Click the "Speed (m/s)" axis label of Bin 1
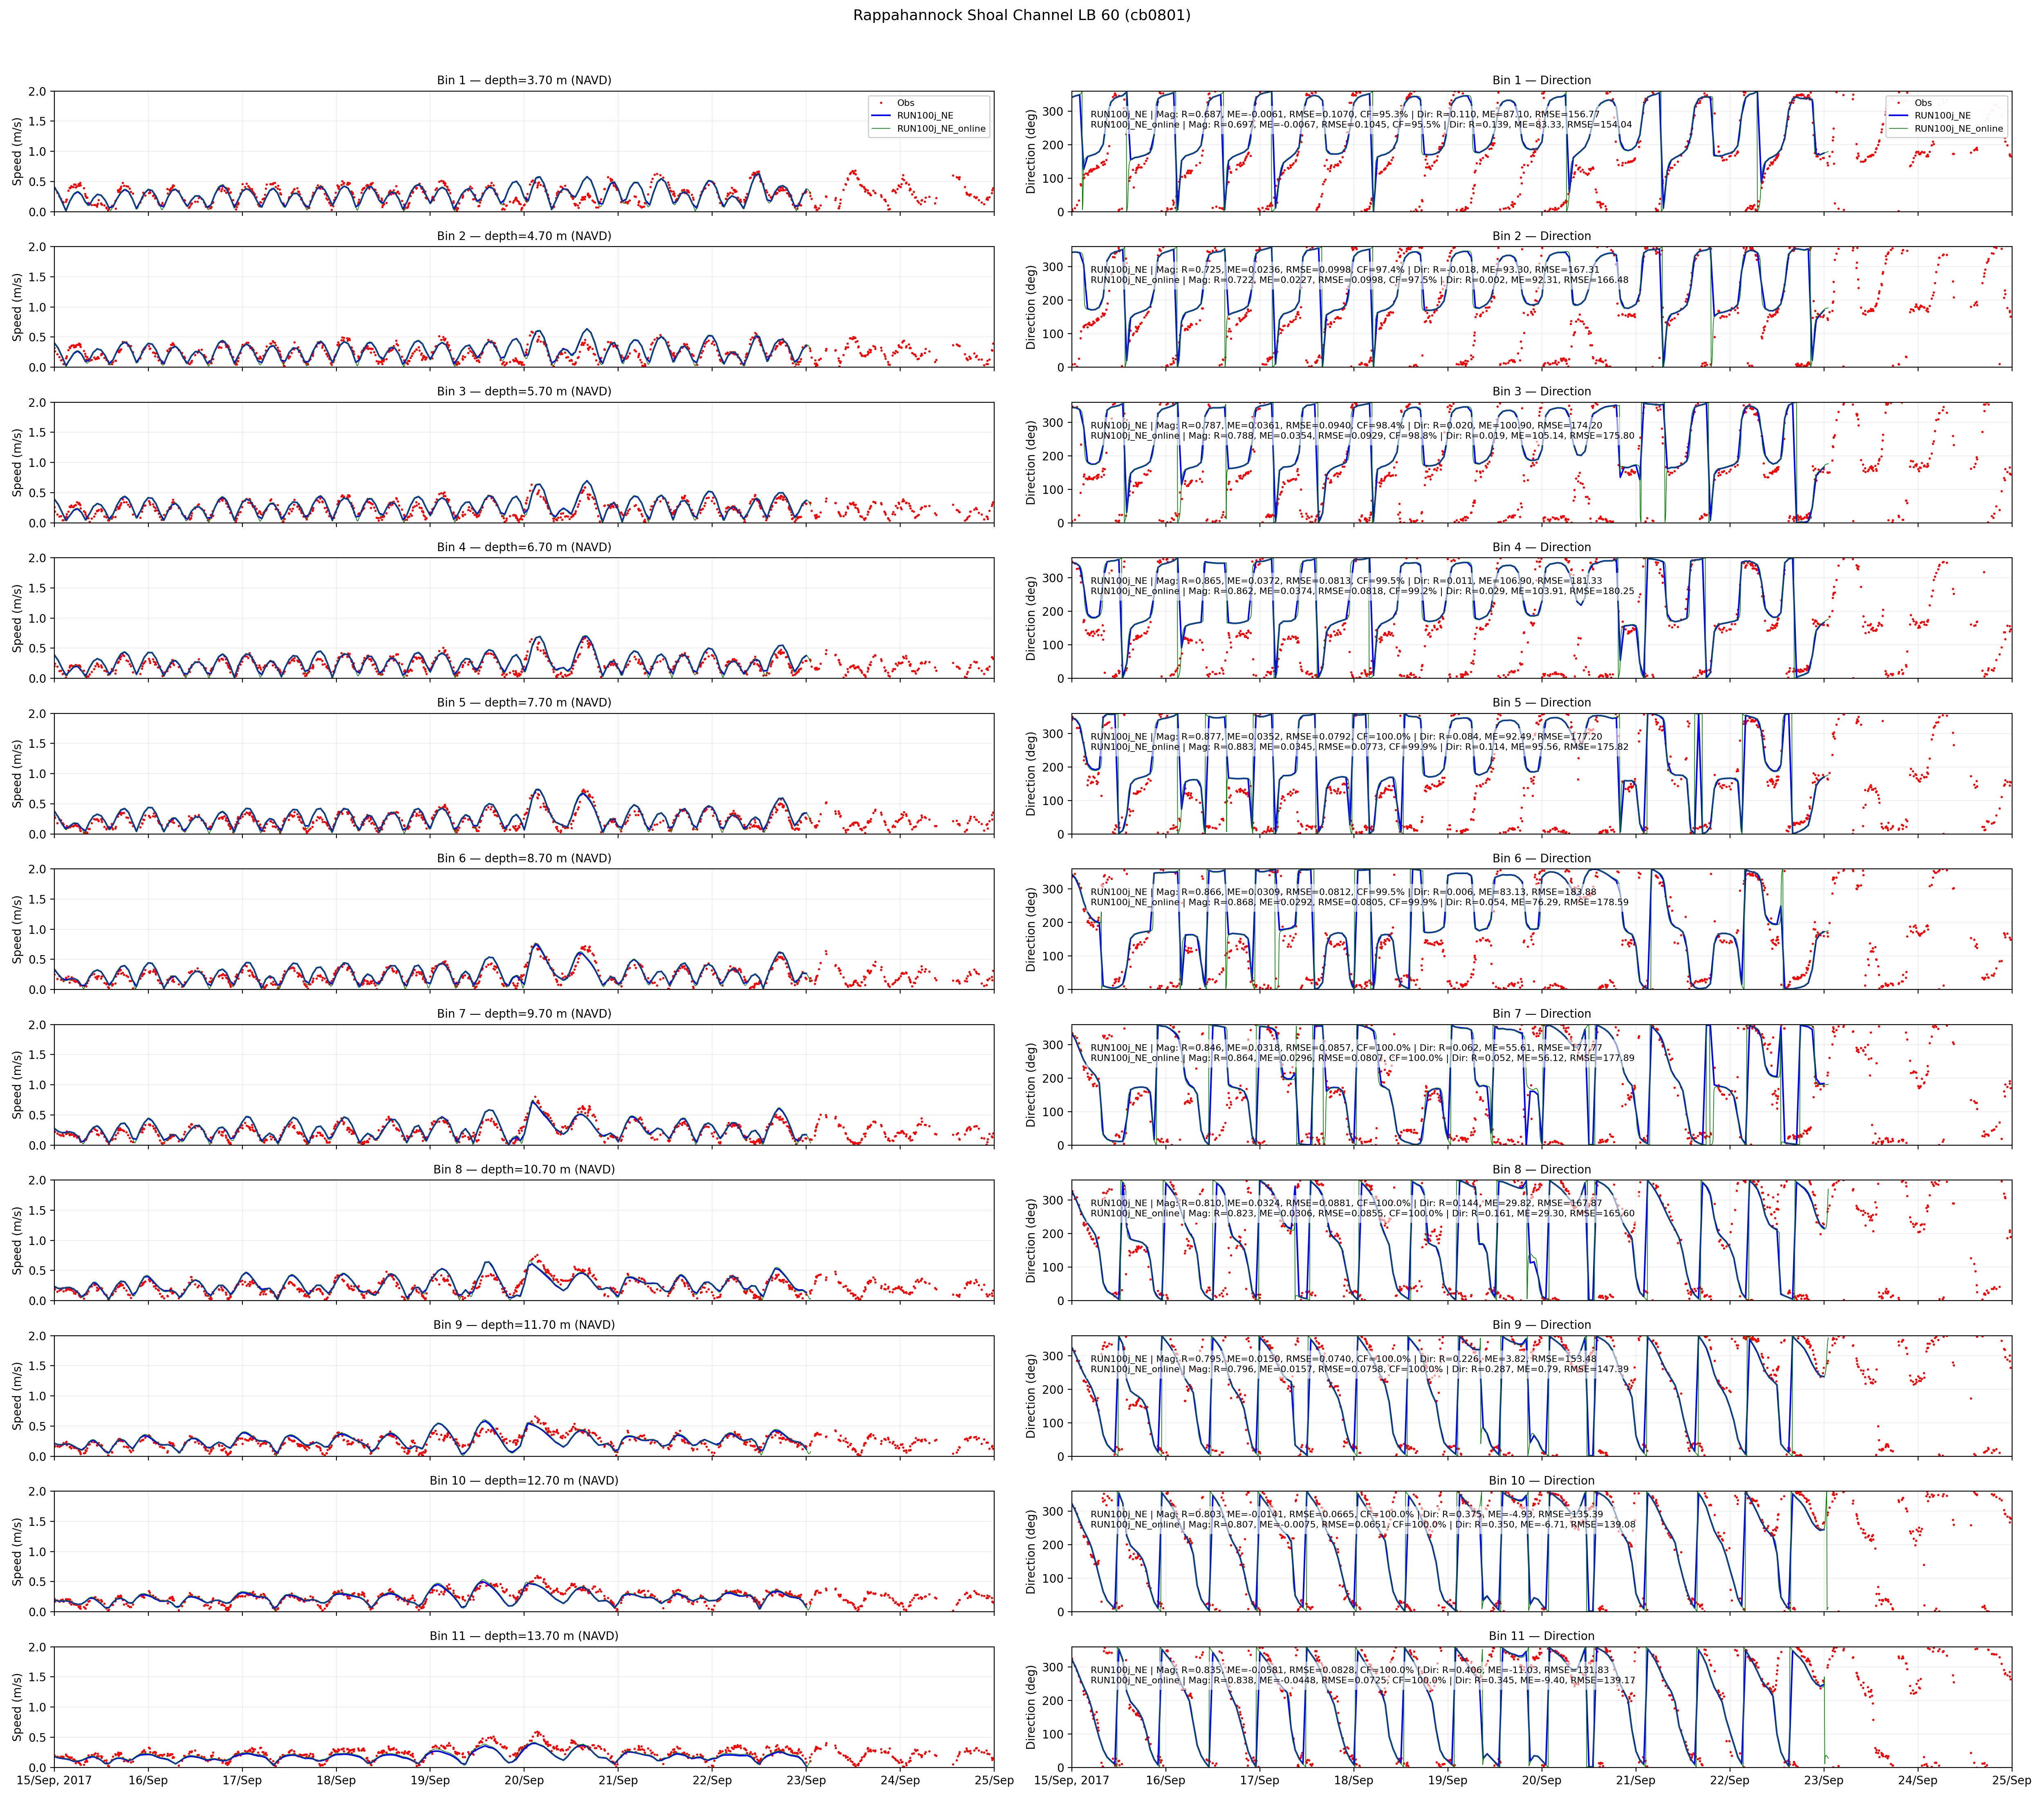 click(x=17, y=151)
